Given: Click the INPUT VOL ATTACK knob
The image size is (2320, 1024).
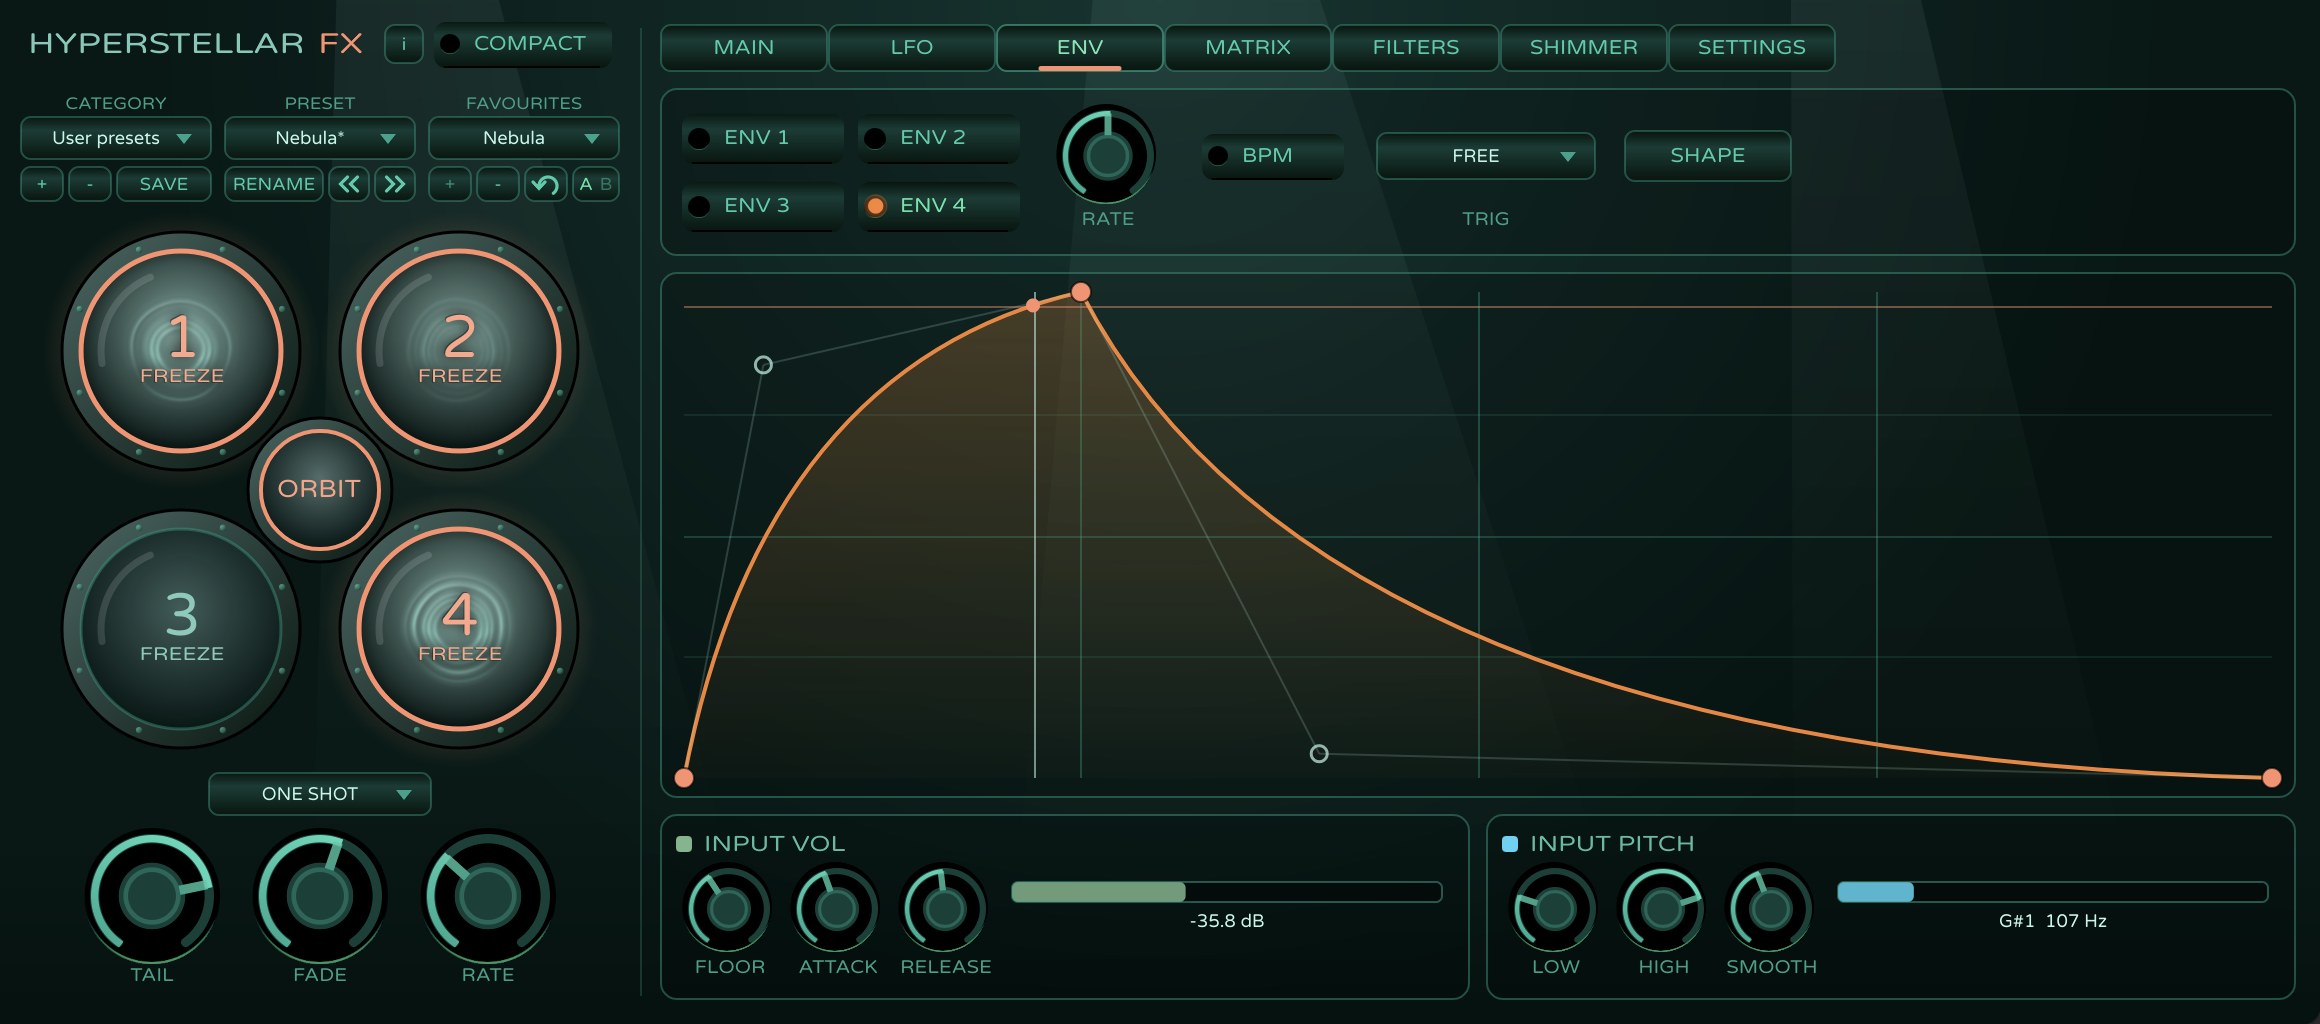Looking at the screenshot, I should click(837, 909).
